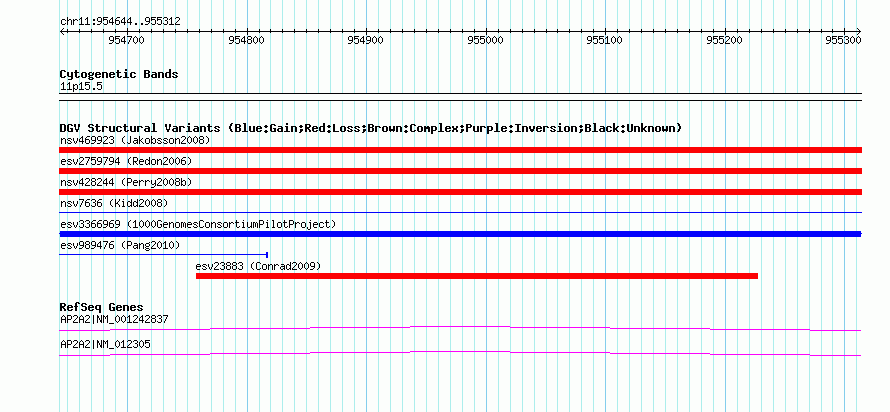Click the Cytogenetic Bands track title
The height and width of the screenshot is (412, 890).
[119, 74]
